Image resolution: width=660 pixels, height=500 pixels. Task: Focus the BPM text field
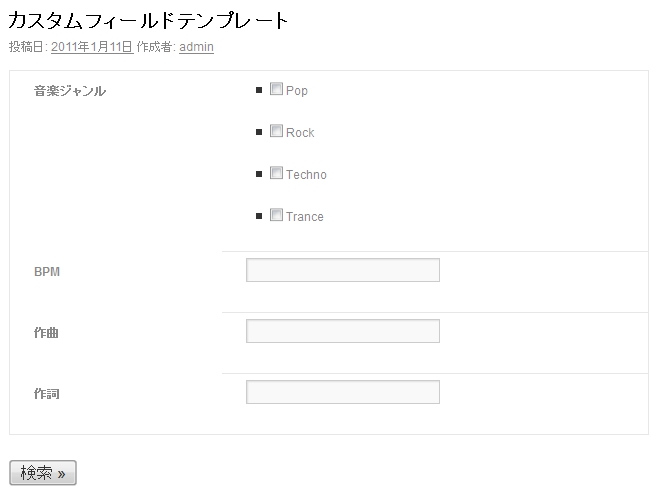tap(342, 270)
